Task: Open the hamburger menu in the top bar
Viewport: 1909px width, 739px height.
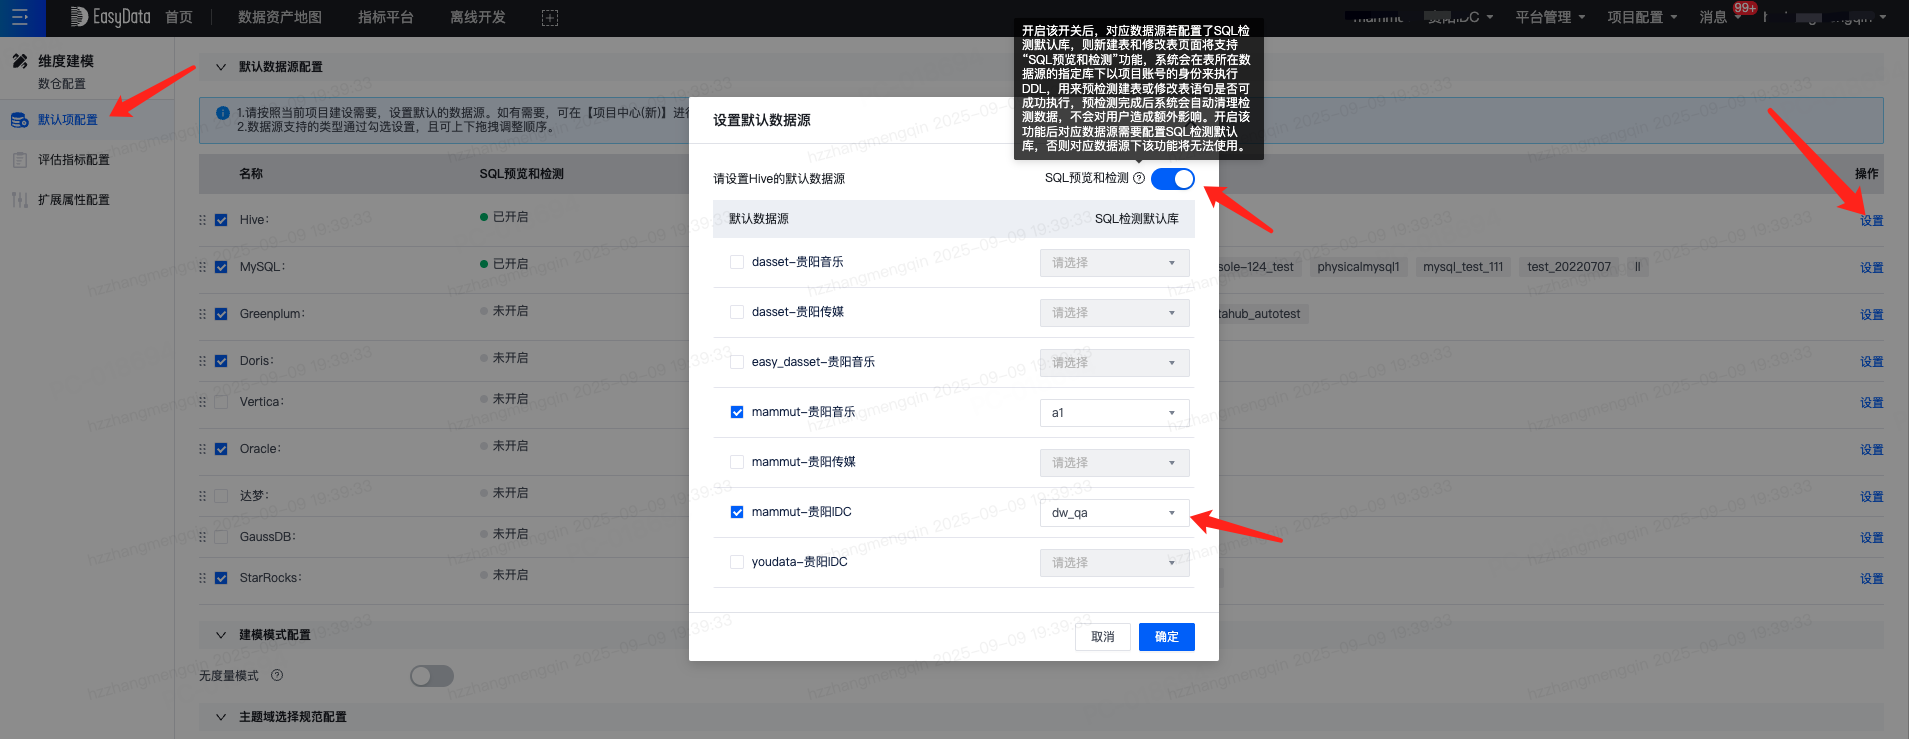Action: (x=20, y=17)
